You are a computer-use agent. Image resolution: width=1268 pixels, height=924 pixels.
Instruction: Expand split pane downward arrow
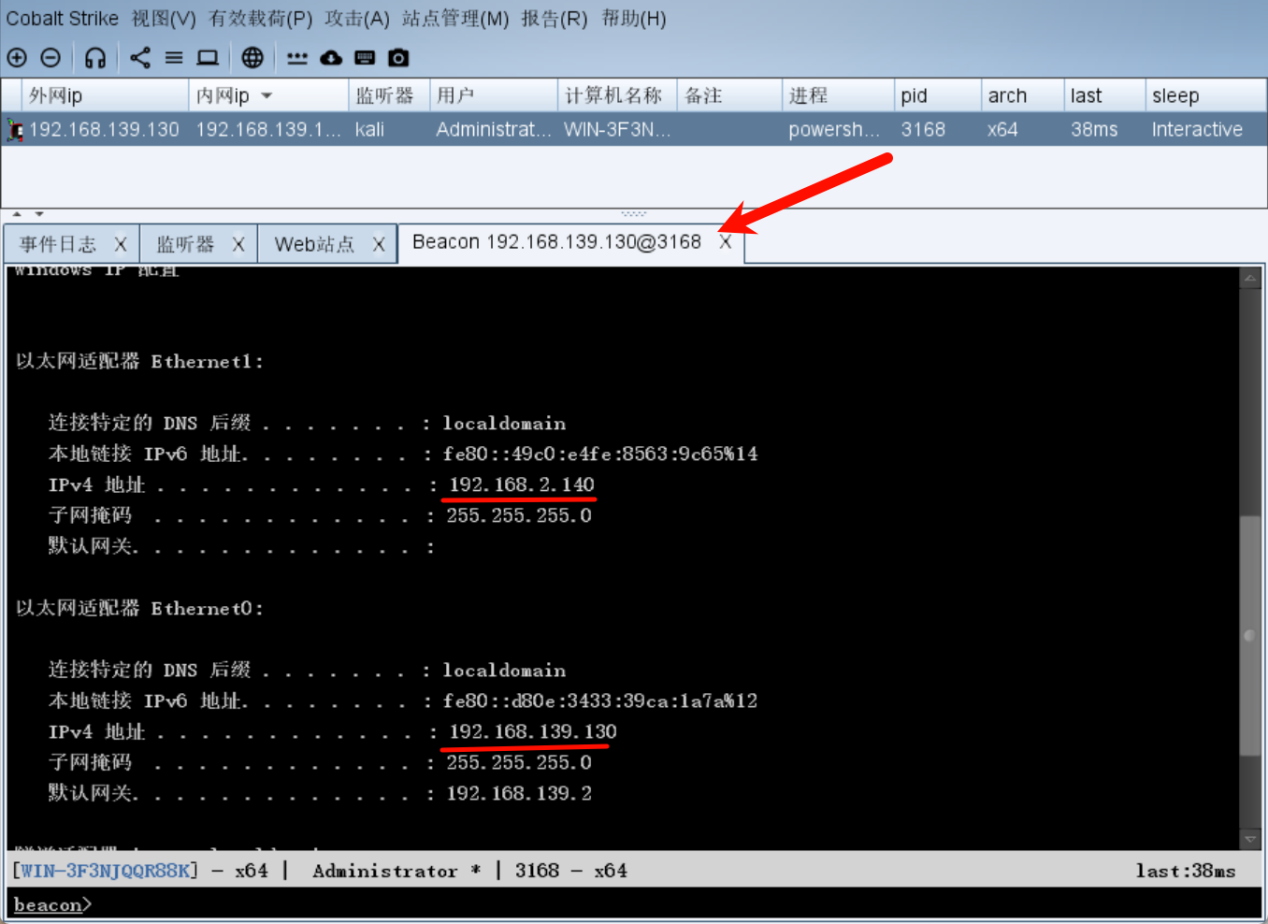(39, 213)
